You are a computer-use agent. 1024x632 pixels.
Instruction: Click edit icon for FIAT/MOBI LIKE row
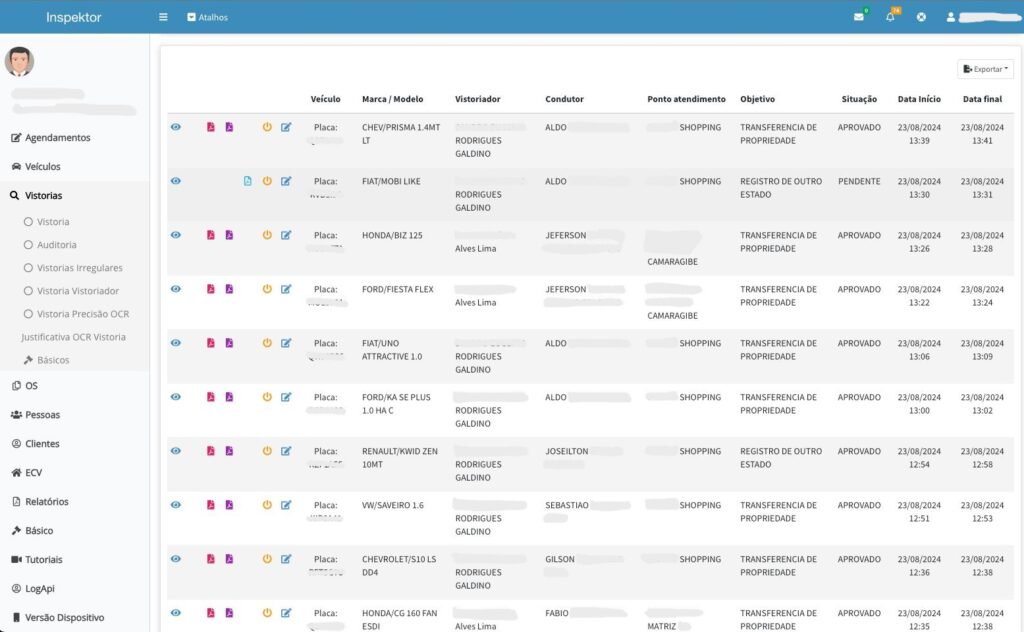(286, 181)
